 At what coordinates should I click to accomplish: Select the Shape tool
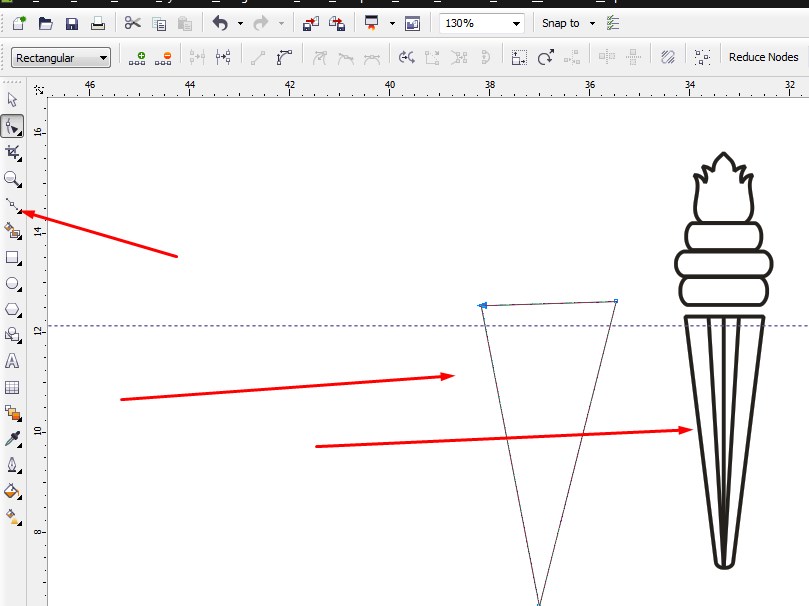[x=13, y=126]
